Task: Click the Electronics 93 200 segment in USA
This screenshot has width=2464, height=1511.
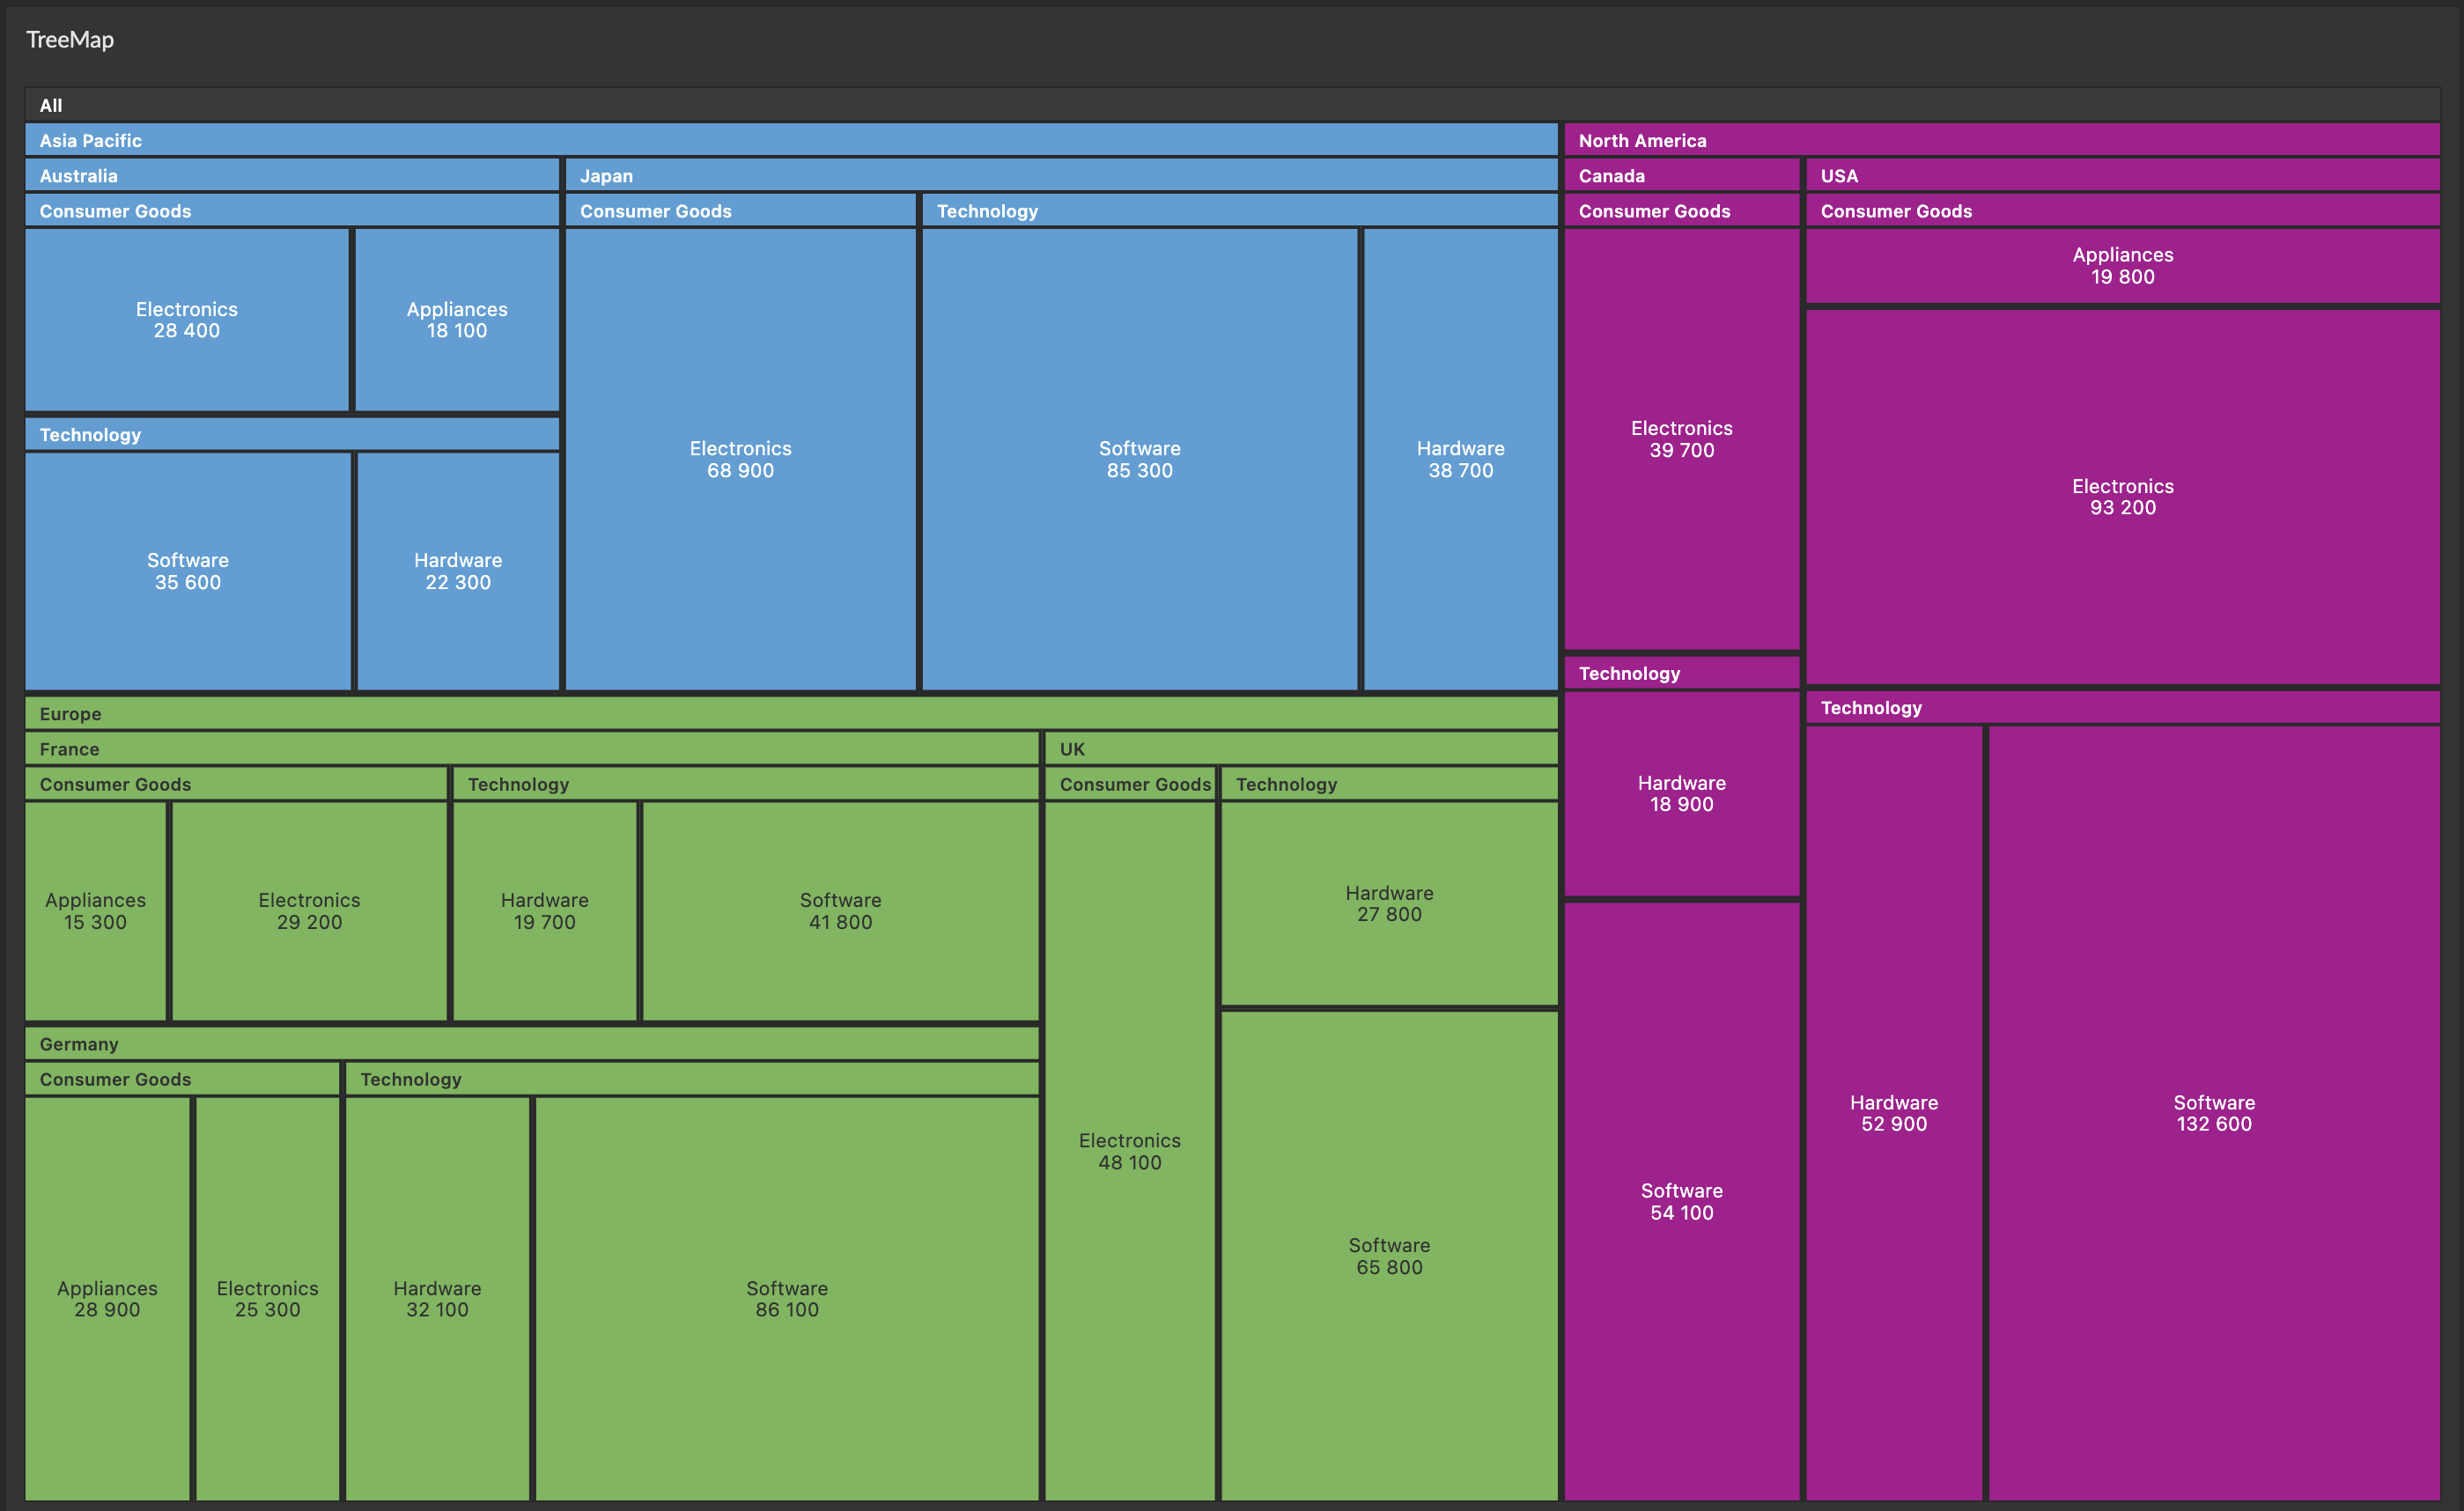Action: tap(2123, 497)
